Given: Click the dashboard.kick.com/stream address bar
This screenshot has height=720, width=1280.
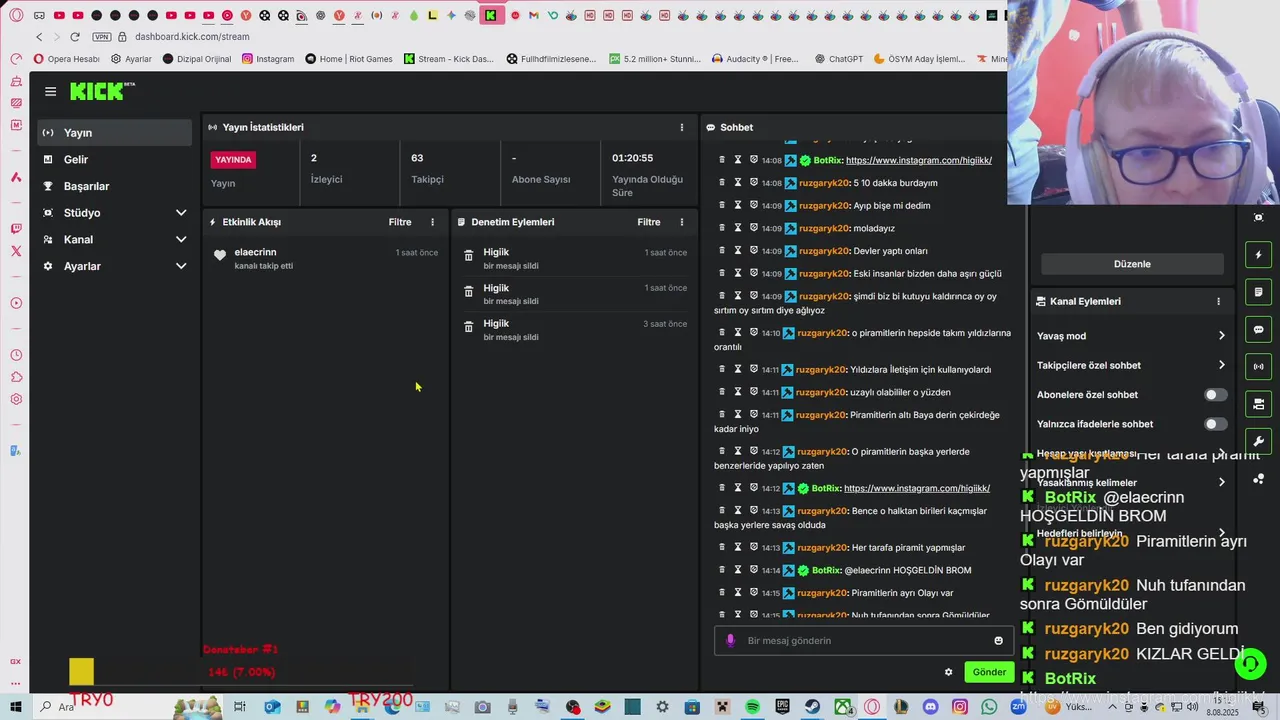Looking at the screenshot, I should tap(192, 37).
